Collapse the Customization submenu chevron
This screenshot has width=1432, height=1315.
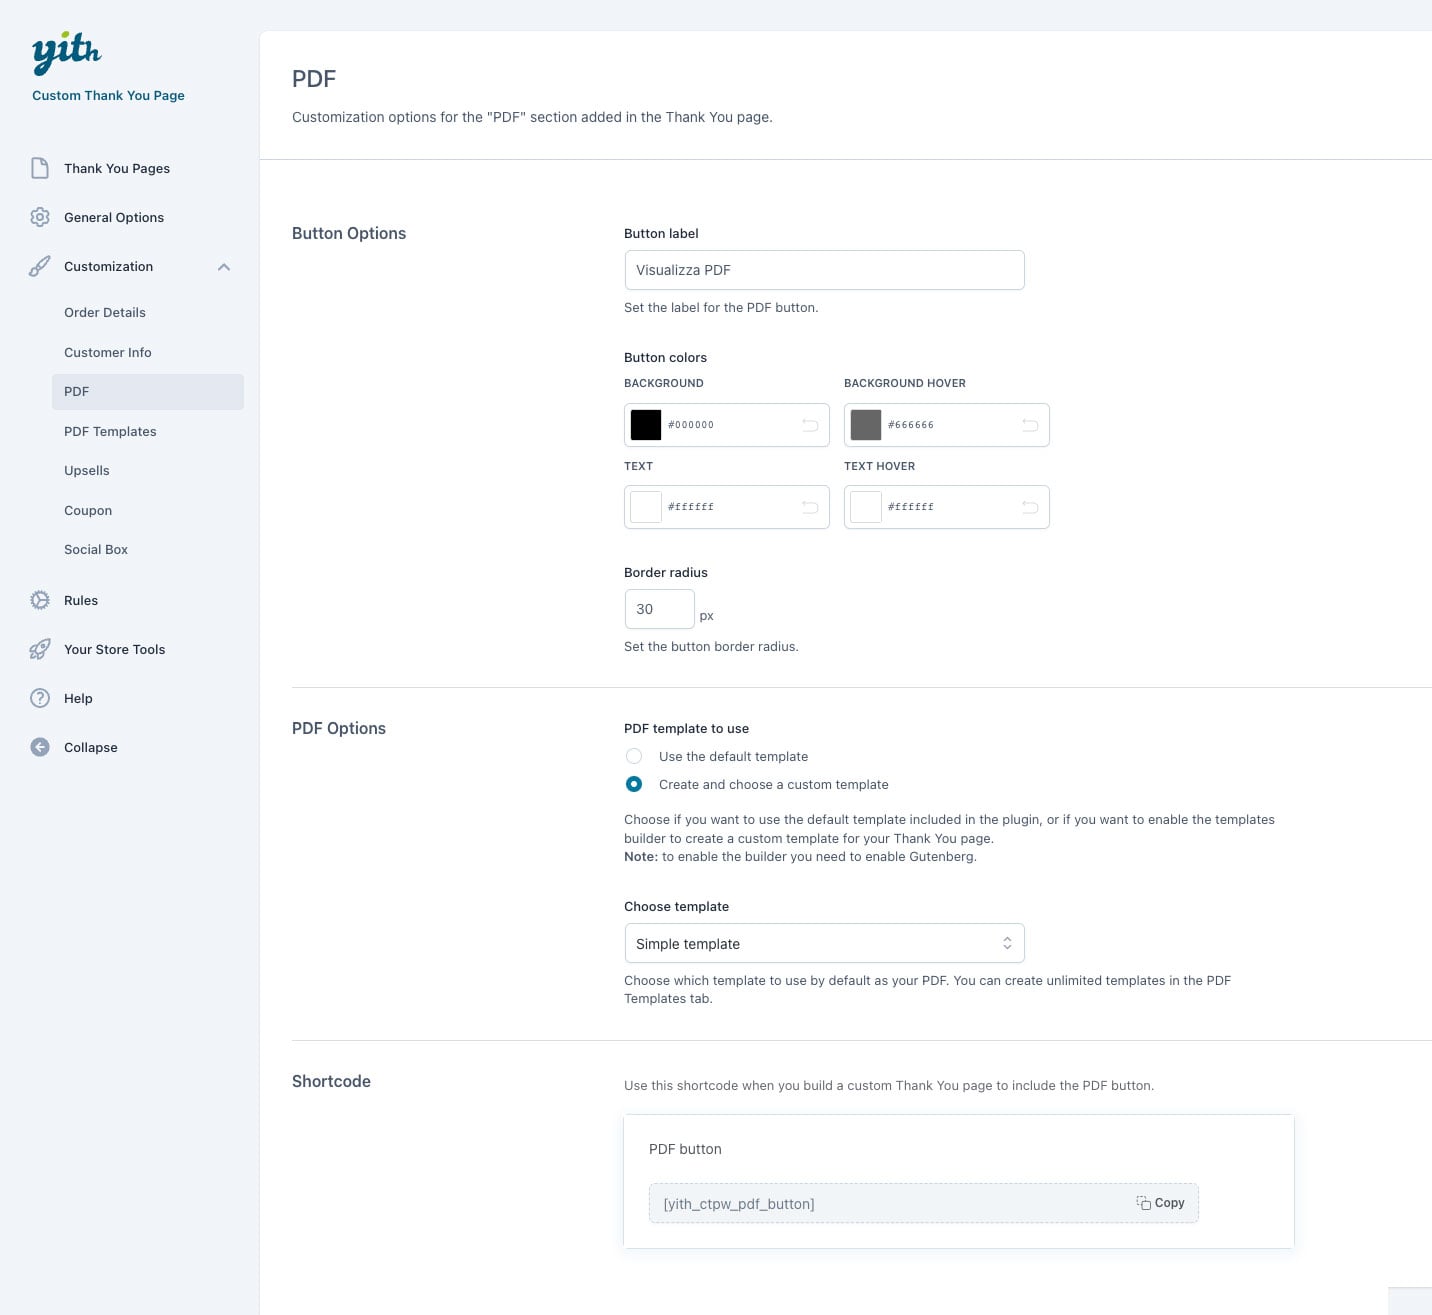point(224,267)
